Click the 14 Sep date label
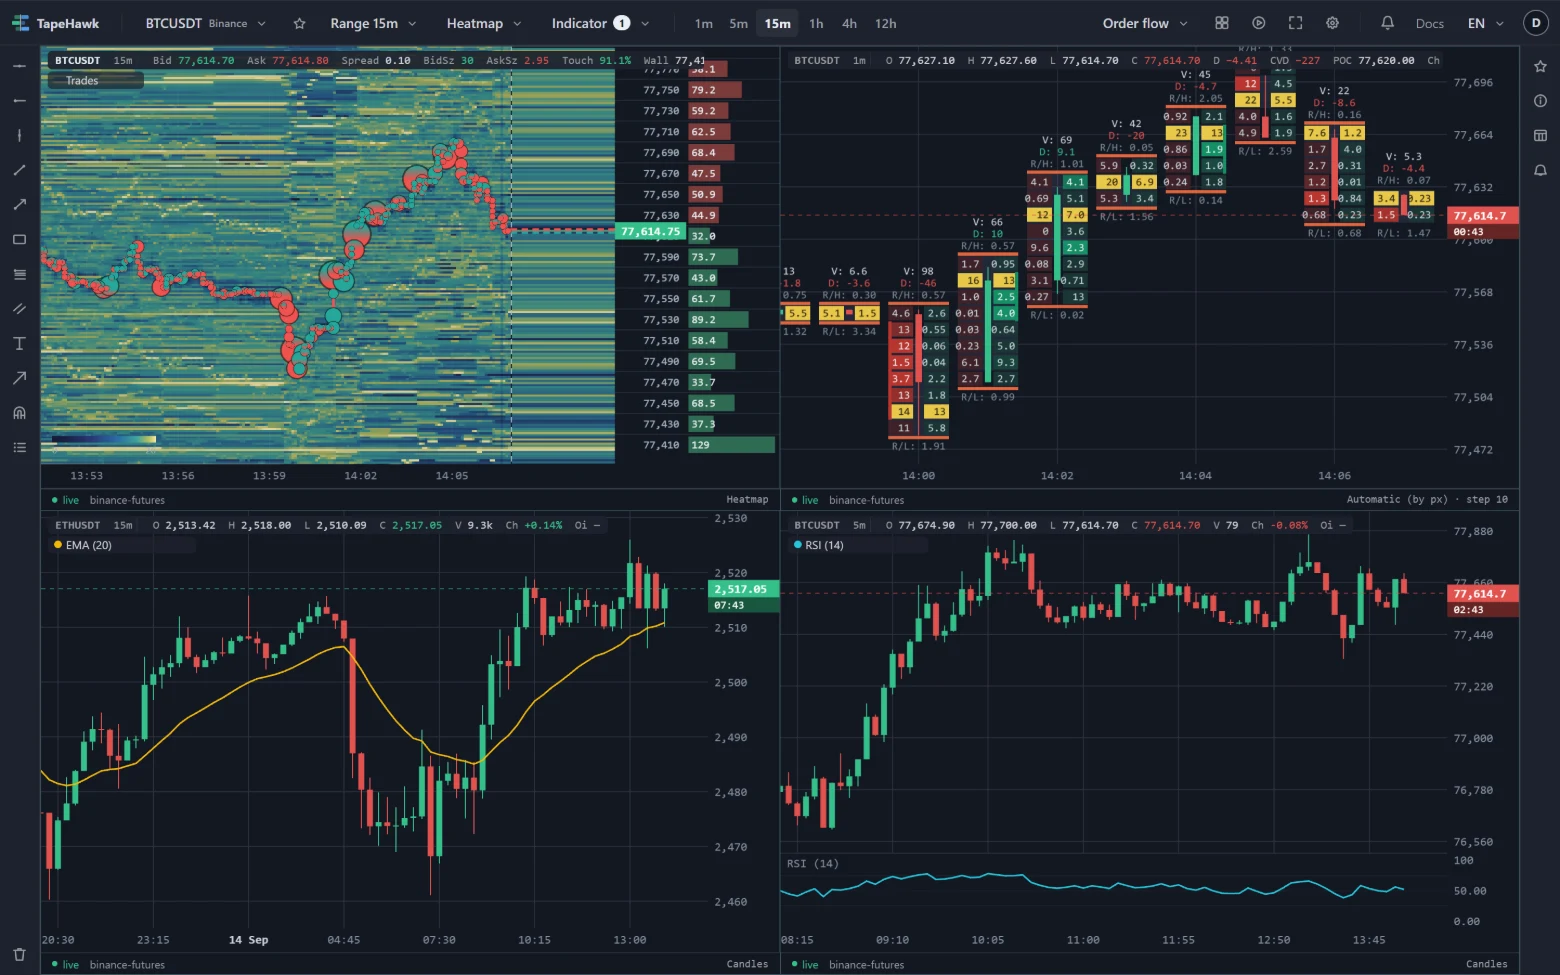The width and height of the screenshot is (1560, 975). pos(248,940)
